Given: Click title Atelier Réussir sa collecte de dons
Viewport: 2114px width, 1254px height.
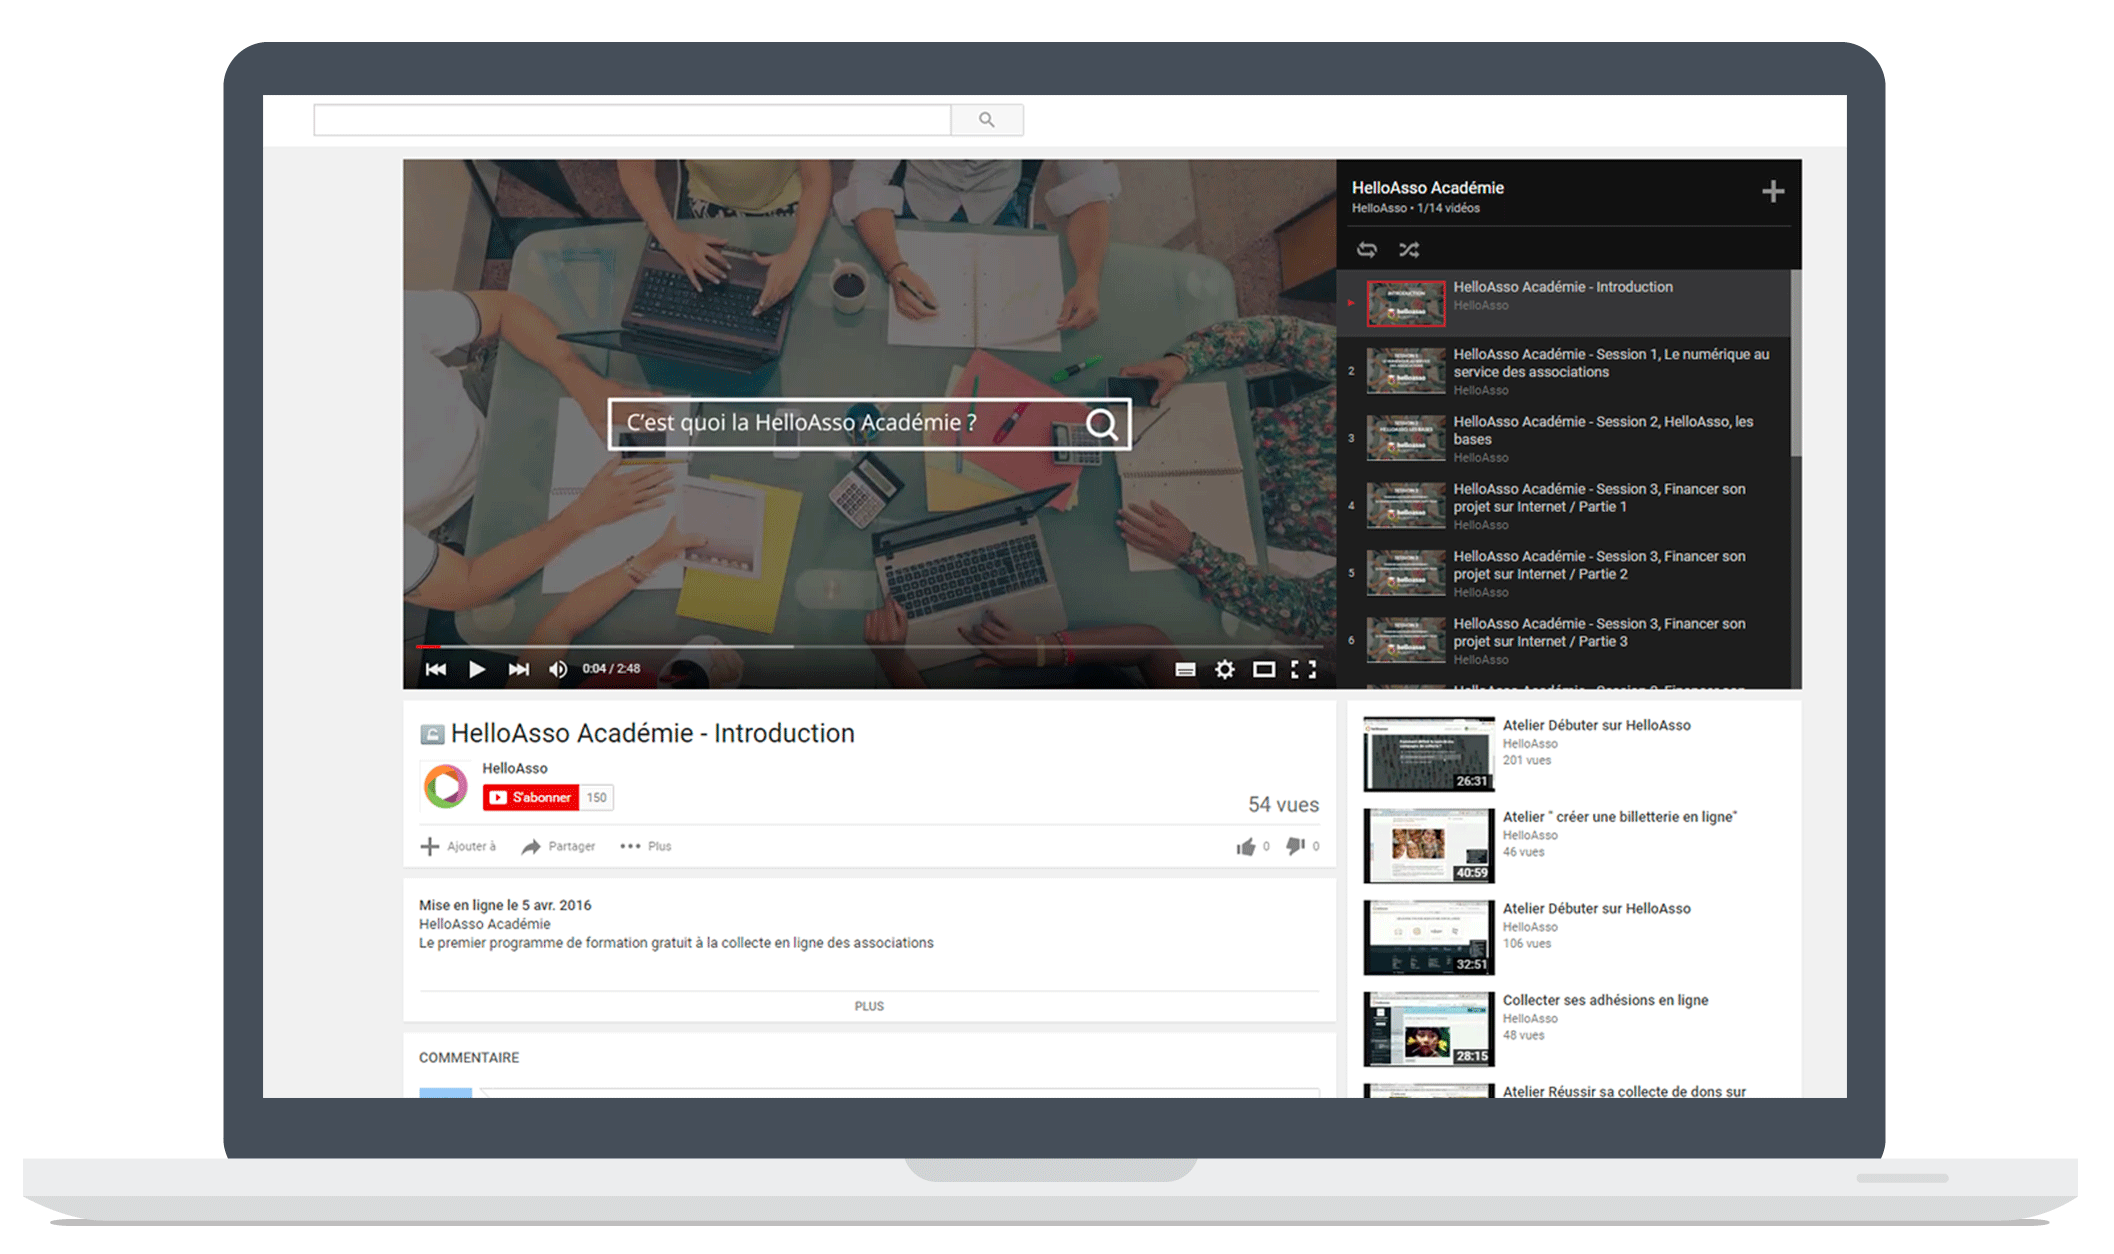Looking at the screenshot, I should coord(1624,1091).
